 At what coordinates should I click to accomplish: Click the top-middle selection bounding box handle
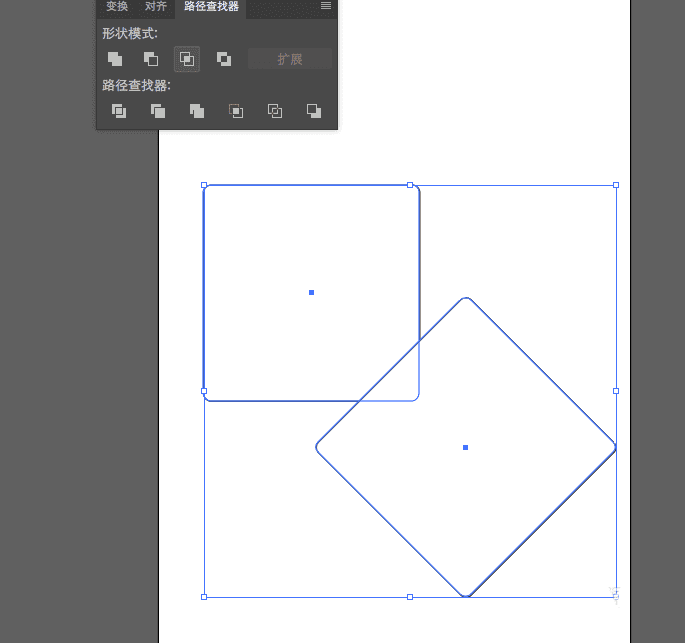tap(410, 185)
